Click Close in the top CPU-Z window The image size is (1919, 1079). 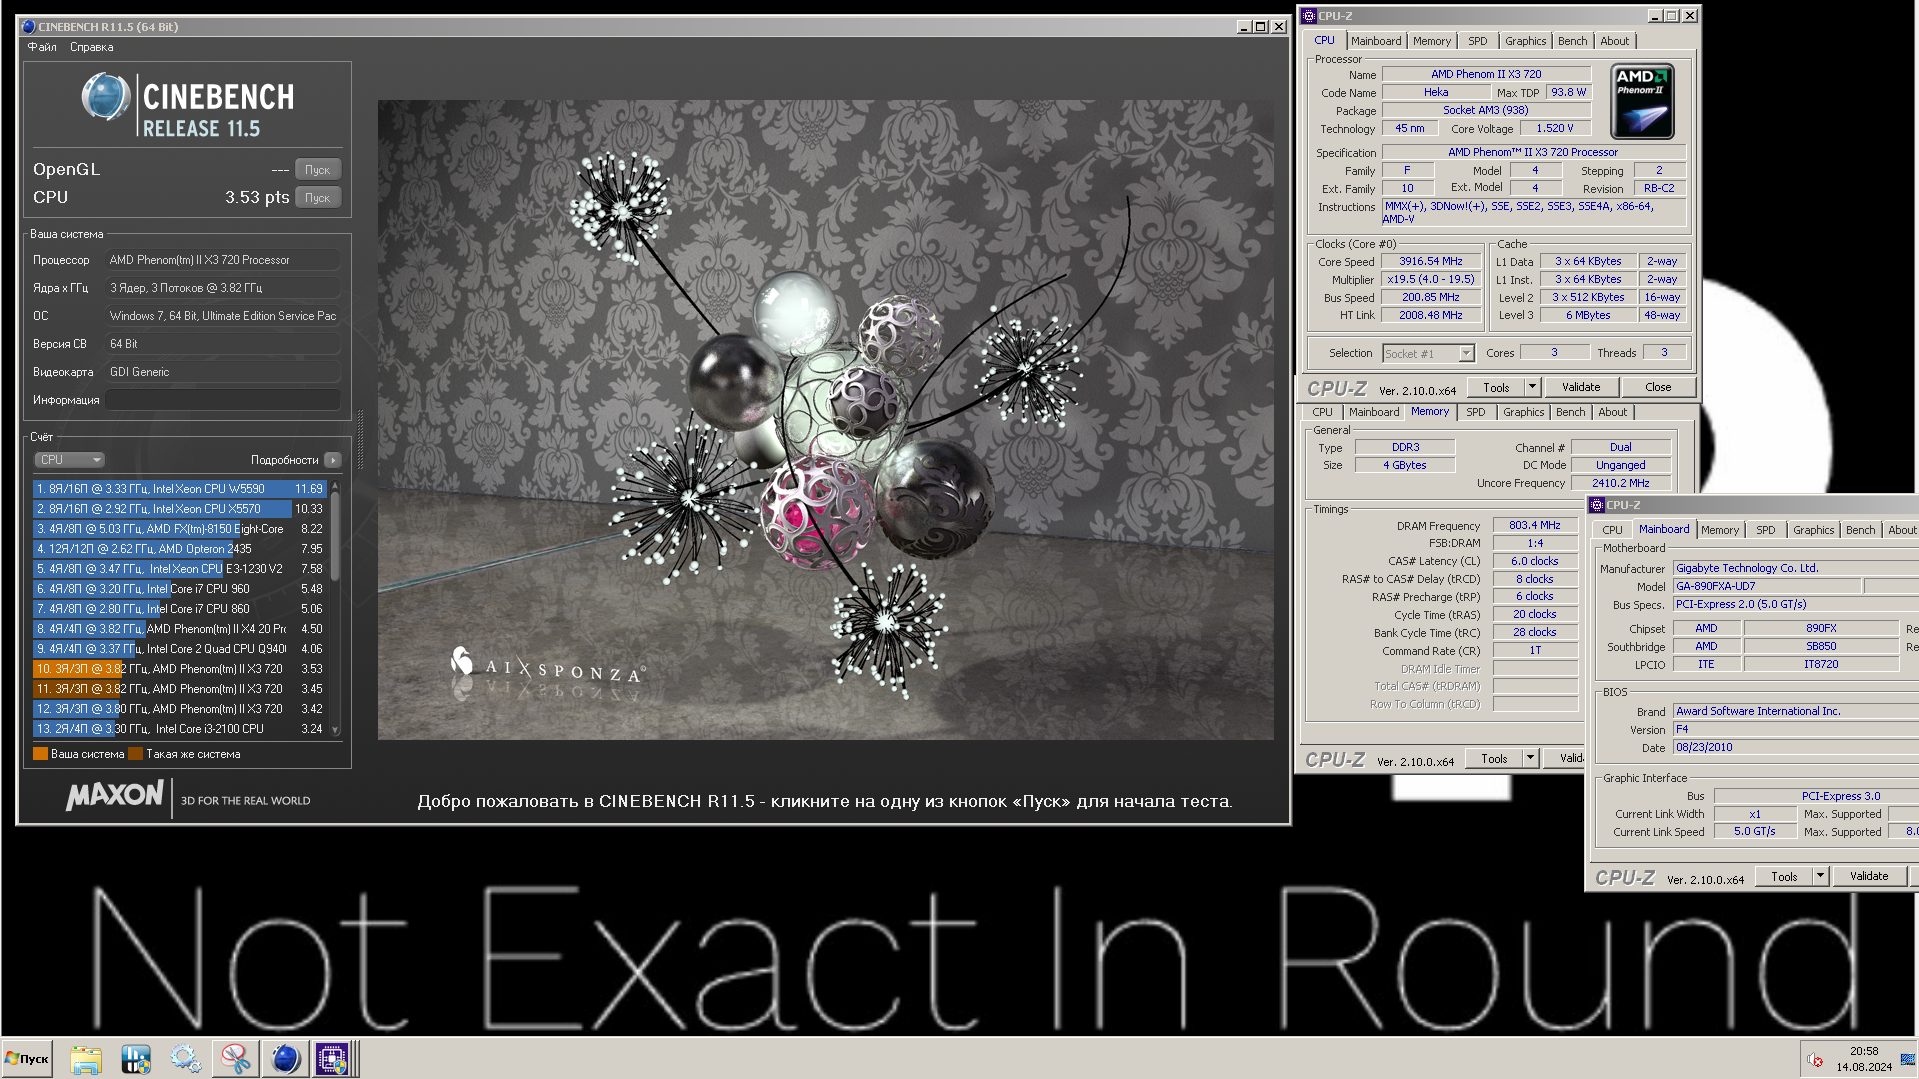1658,387
